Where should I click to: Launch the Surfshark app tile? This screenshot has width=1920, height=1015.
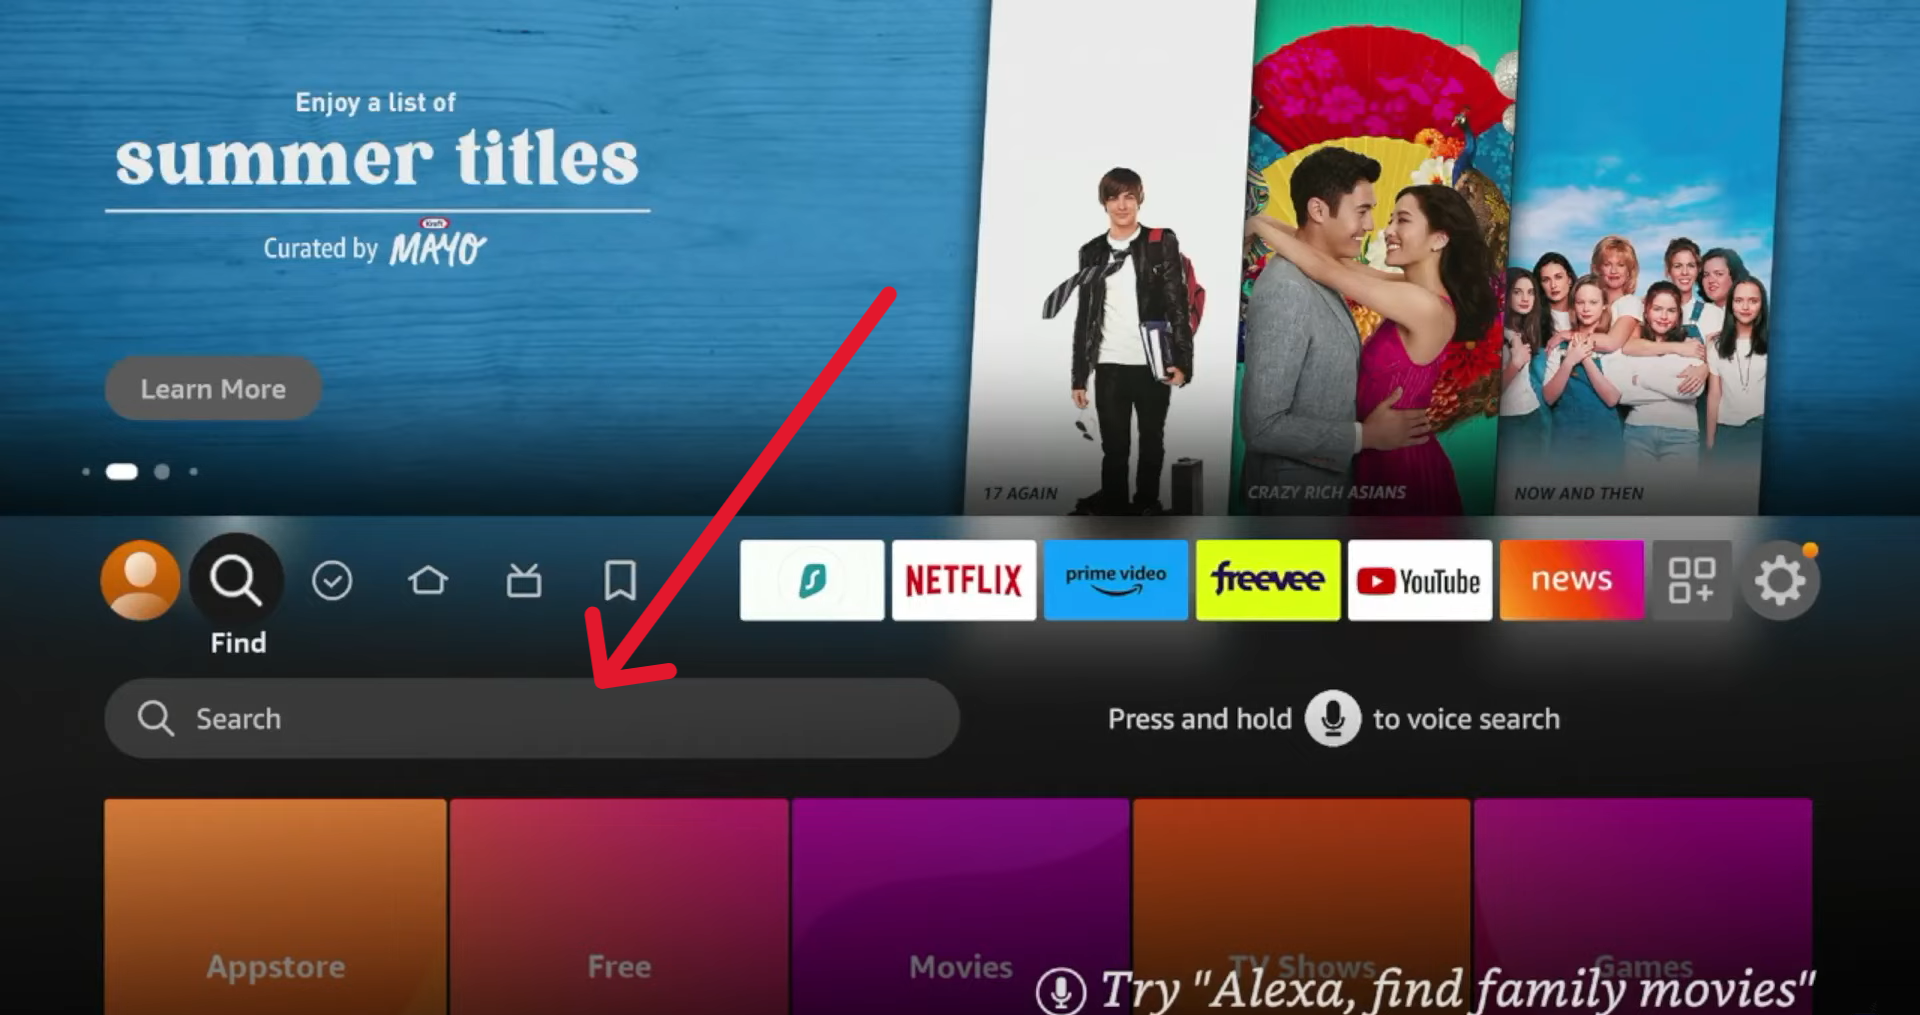(x=812, y=580)
